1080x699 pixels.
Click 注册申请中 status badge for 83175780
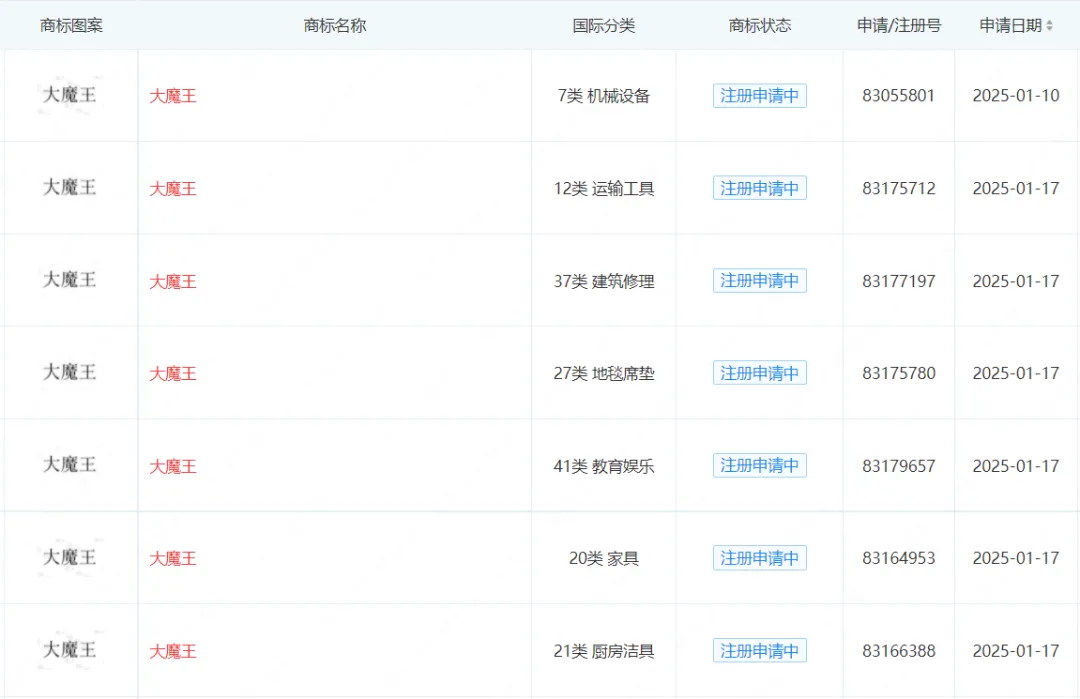tap(760, 373)
